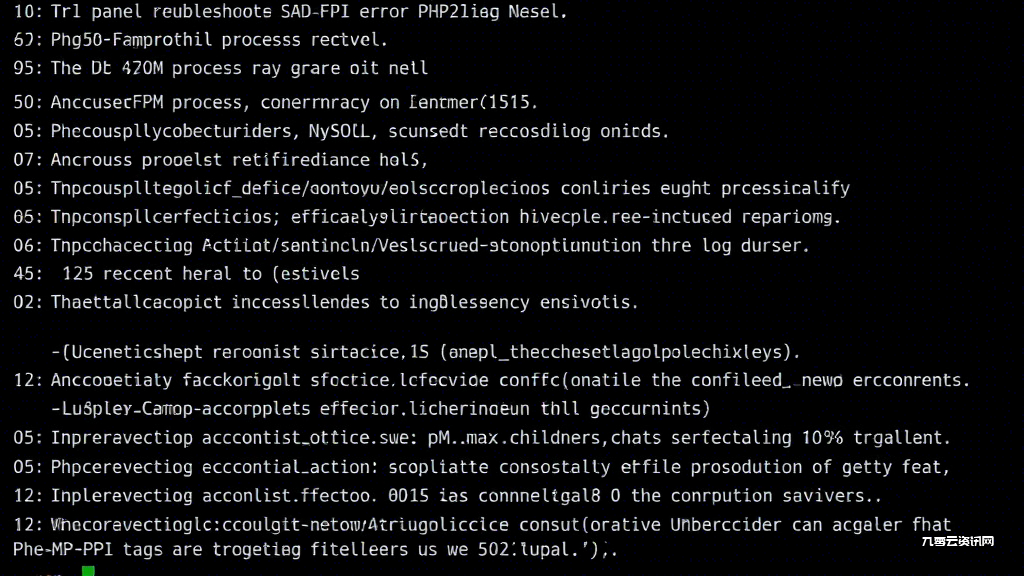Screen dimensions: 1024x576
Task: Click the 'Phpcerevectiog' log line
Action: pos(482,467)
